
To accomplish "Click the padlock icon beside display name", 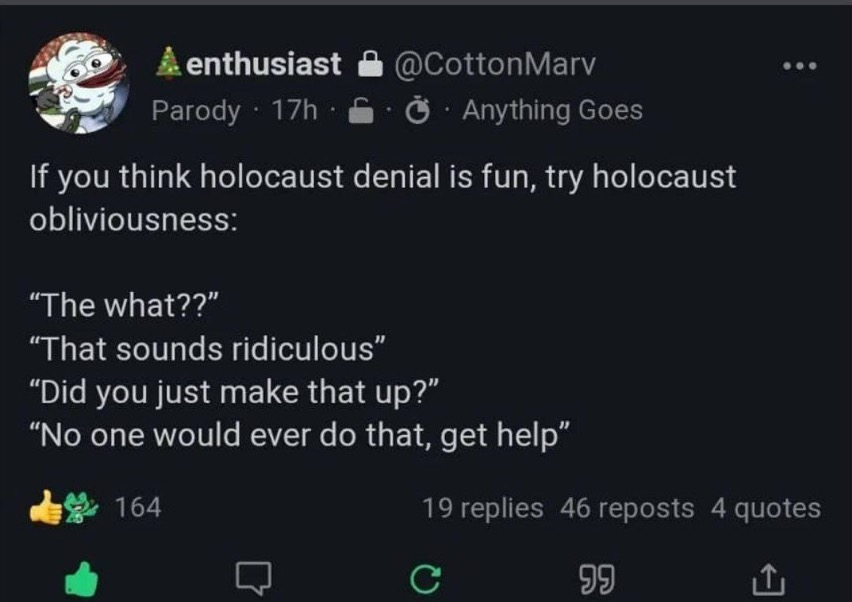I will click(370, 64).
